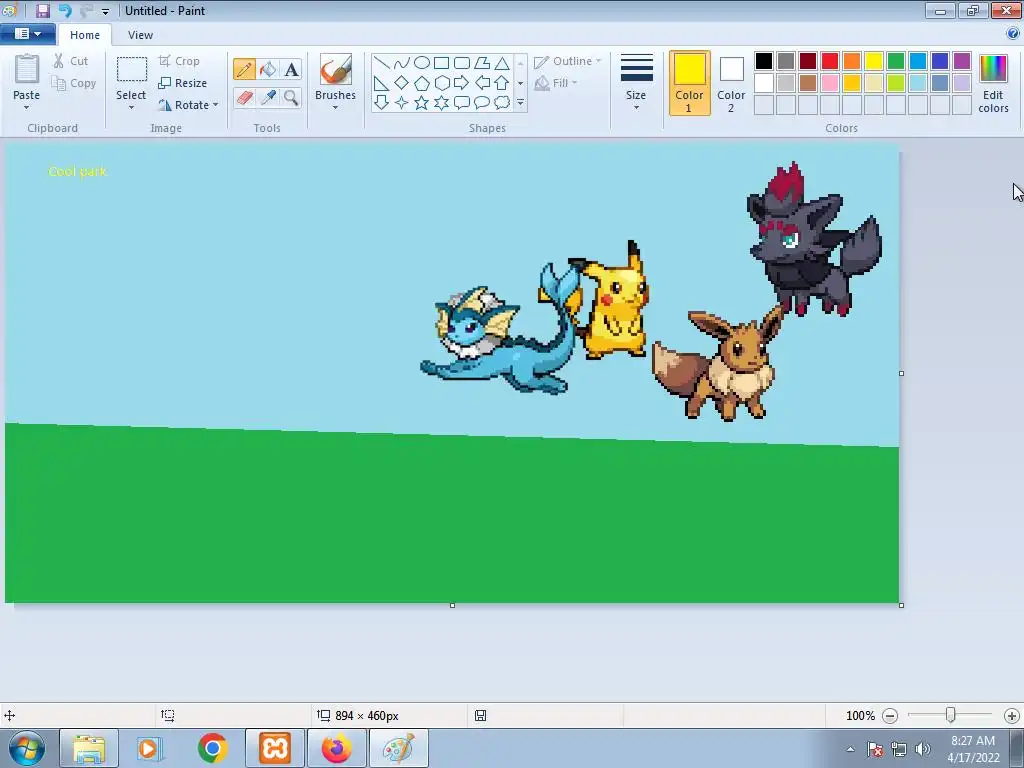Choose the Right triangle shape

(382, 83)
